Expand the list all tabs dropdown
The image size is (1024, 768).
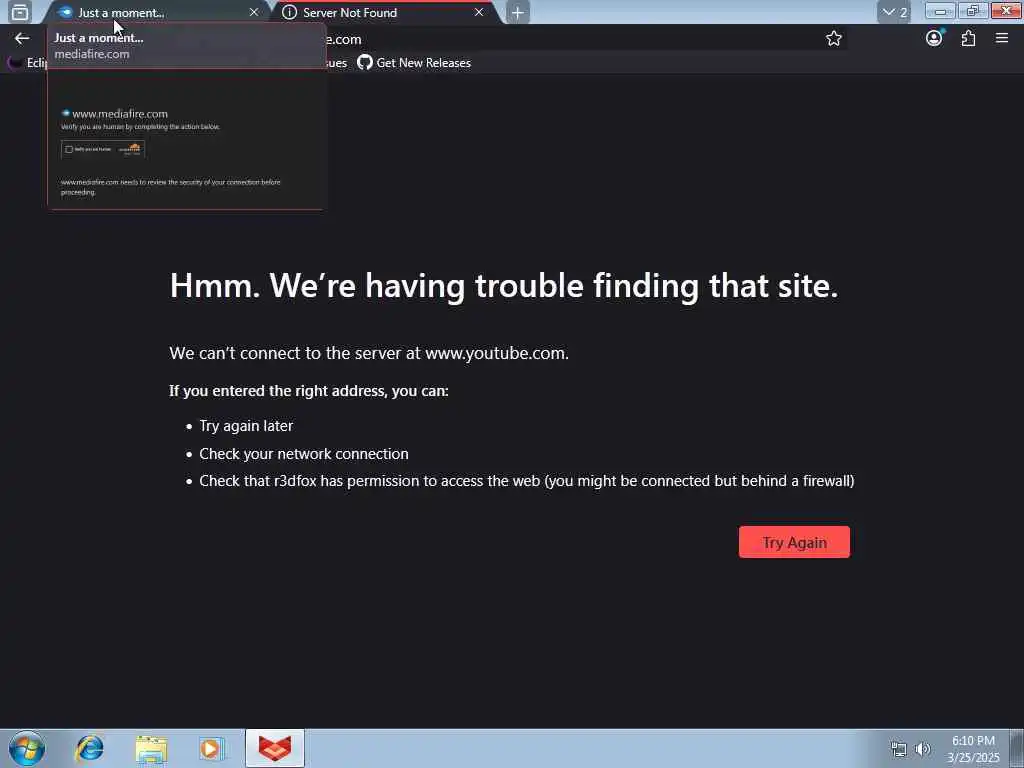[x=894, y=12]
